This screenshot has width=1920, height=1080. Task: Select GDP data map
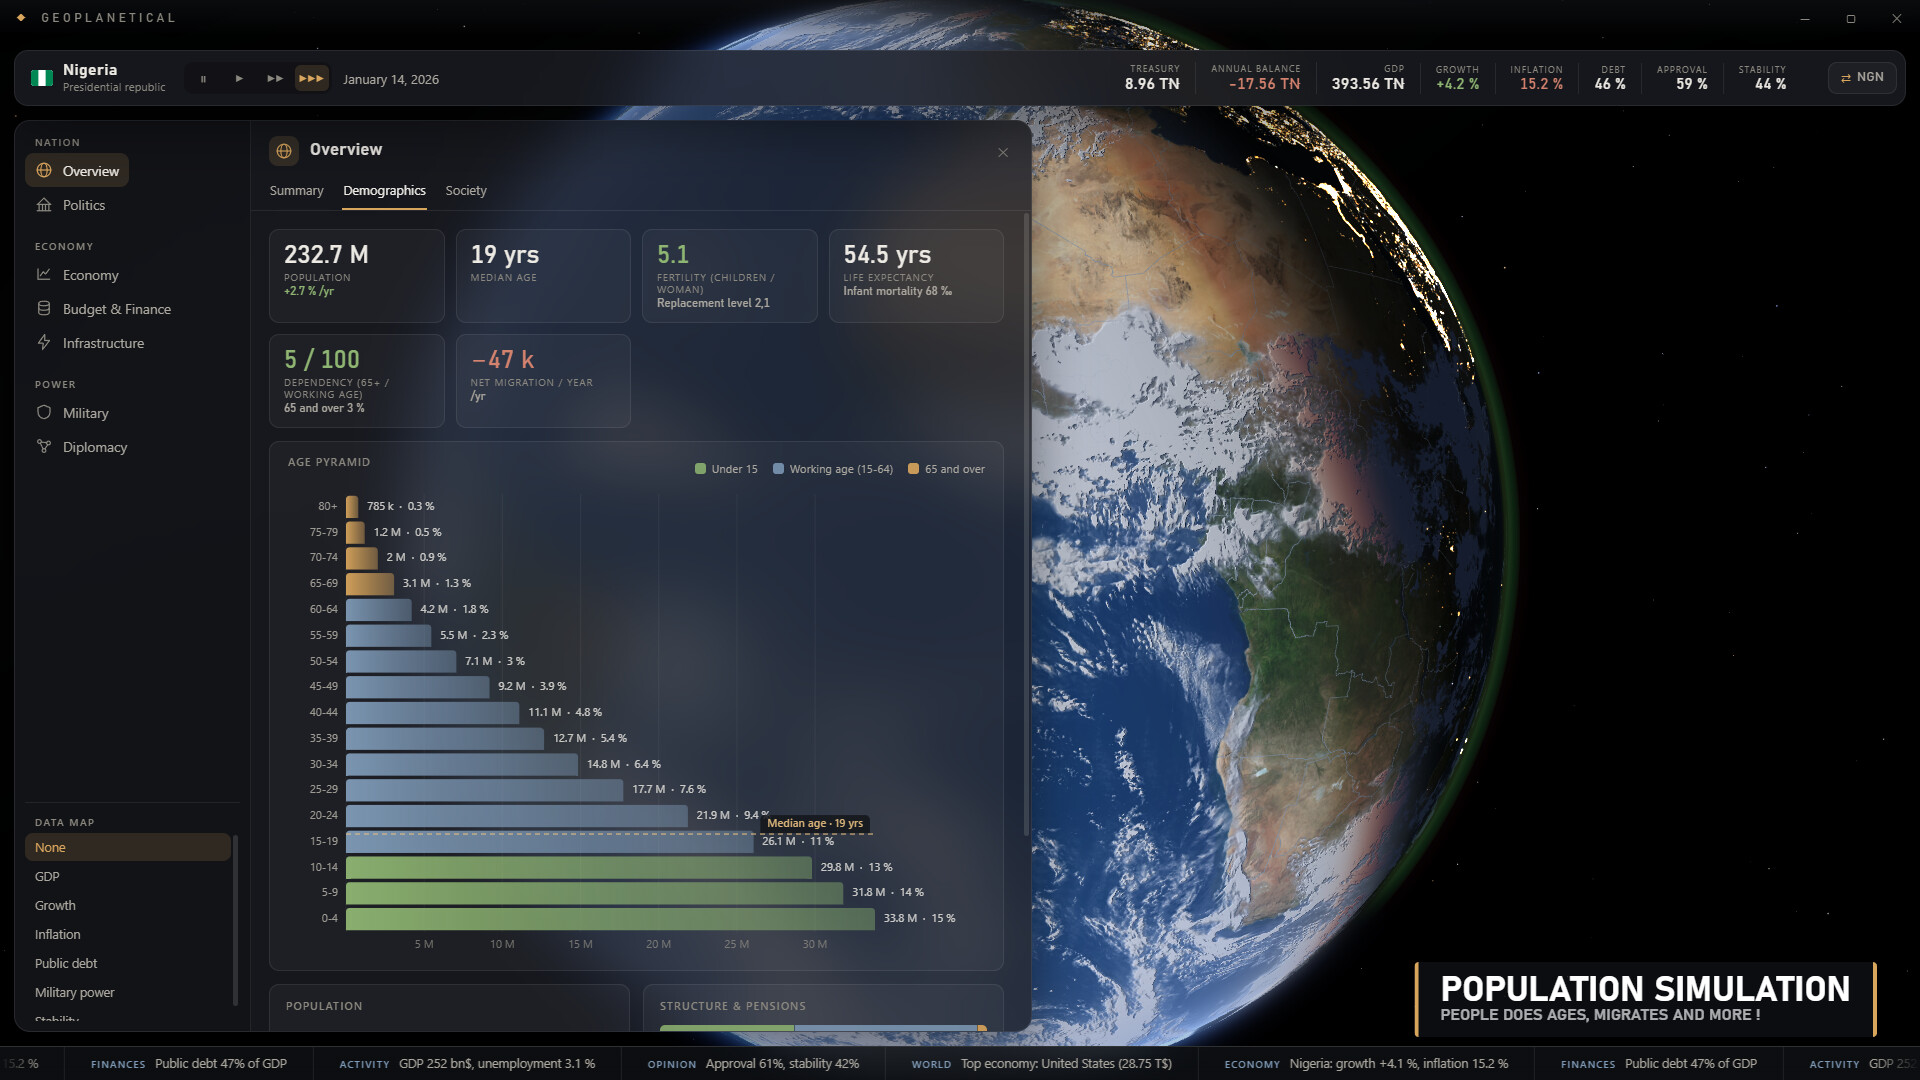click(x=128, y=877)
